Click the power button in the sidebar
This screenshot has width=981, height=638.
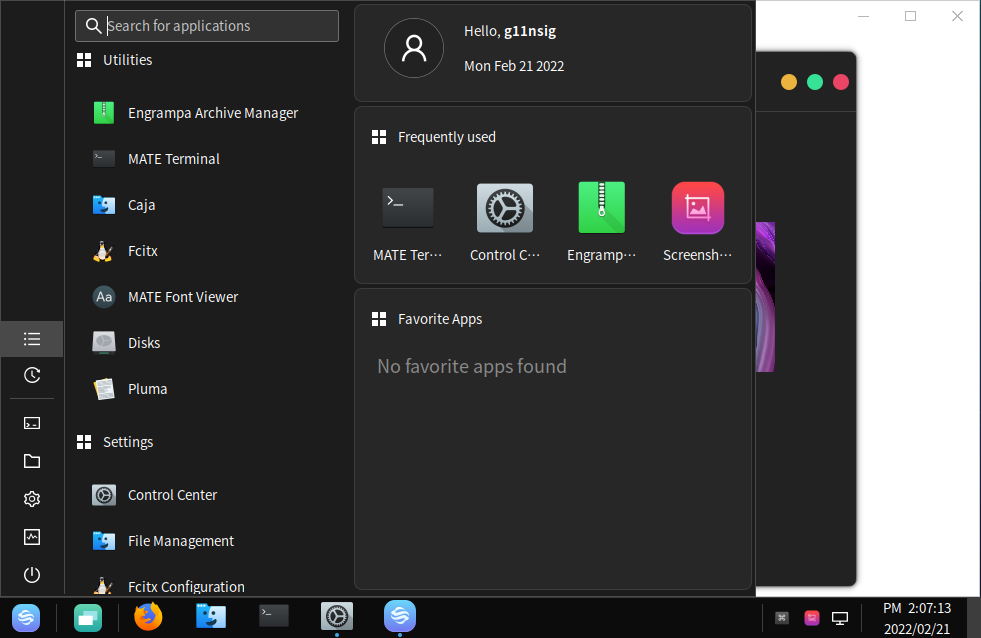point(31,575)
